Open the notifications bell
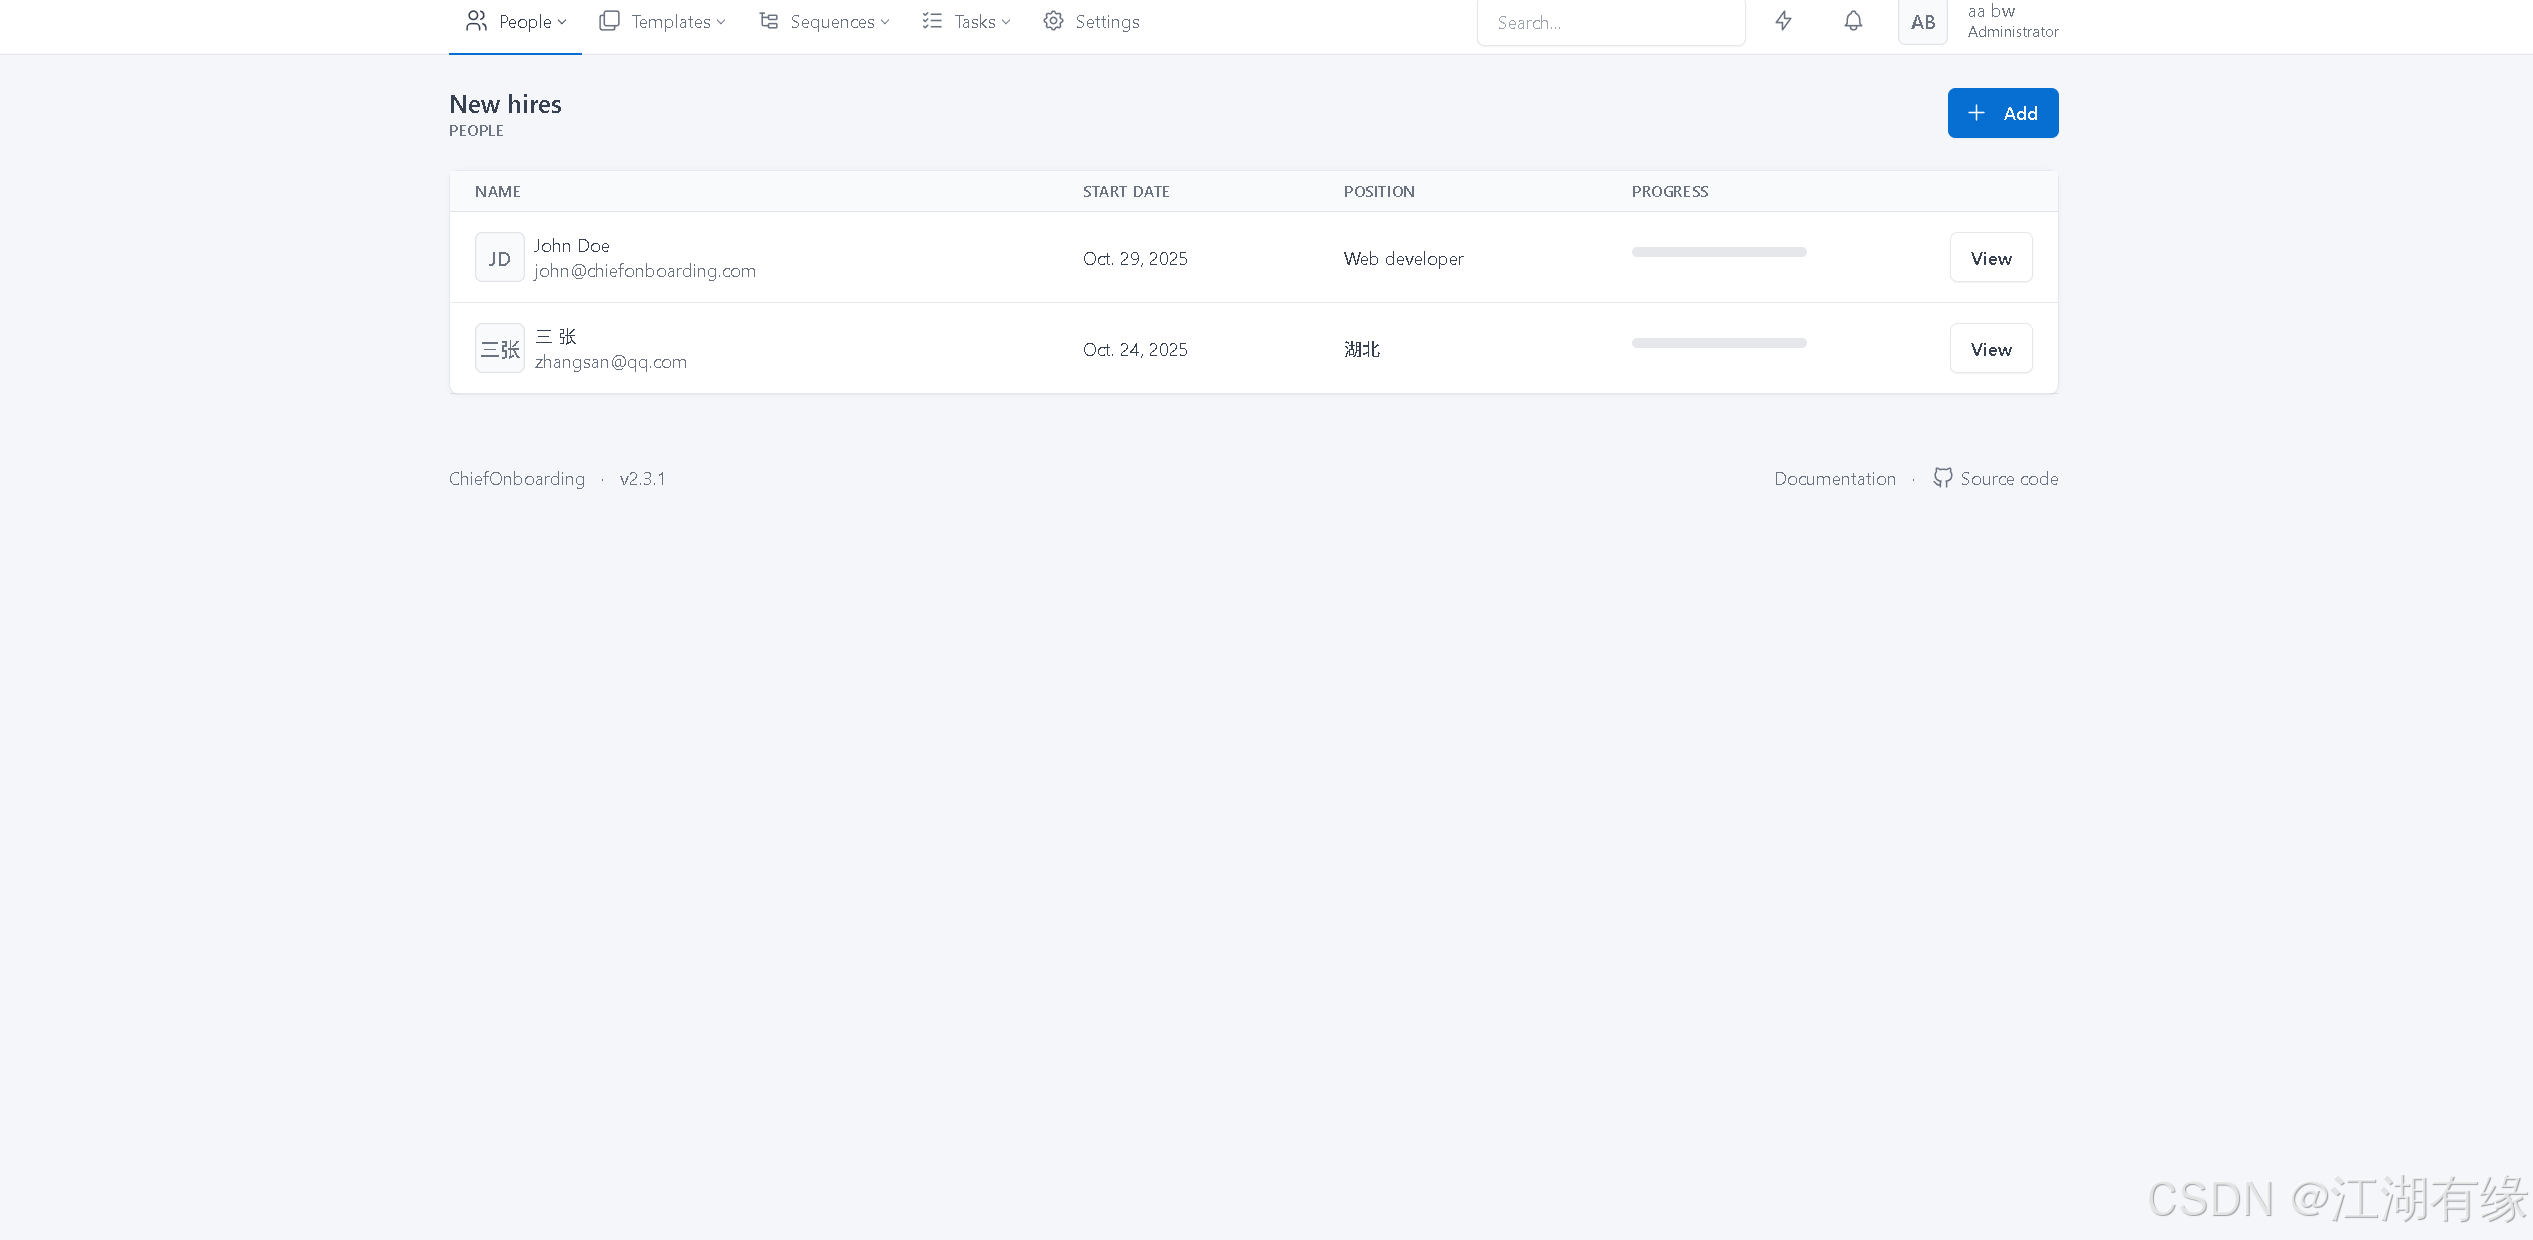Screen dimensions: 2533x1240 pos(1853,21)
